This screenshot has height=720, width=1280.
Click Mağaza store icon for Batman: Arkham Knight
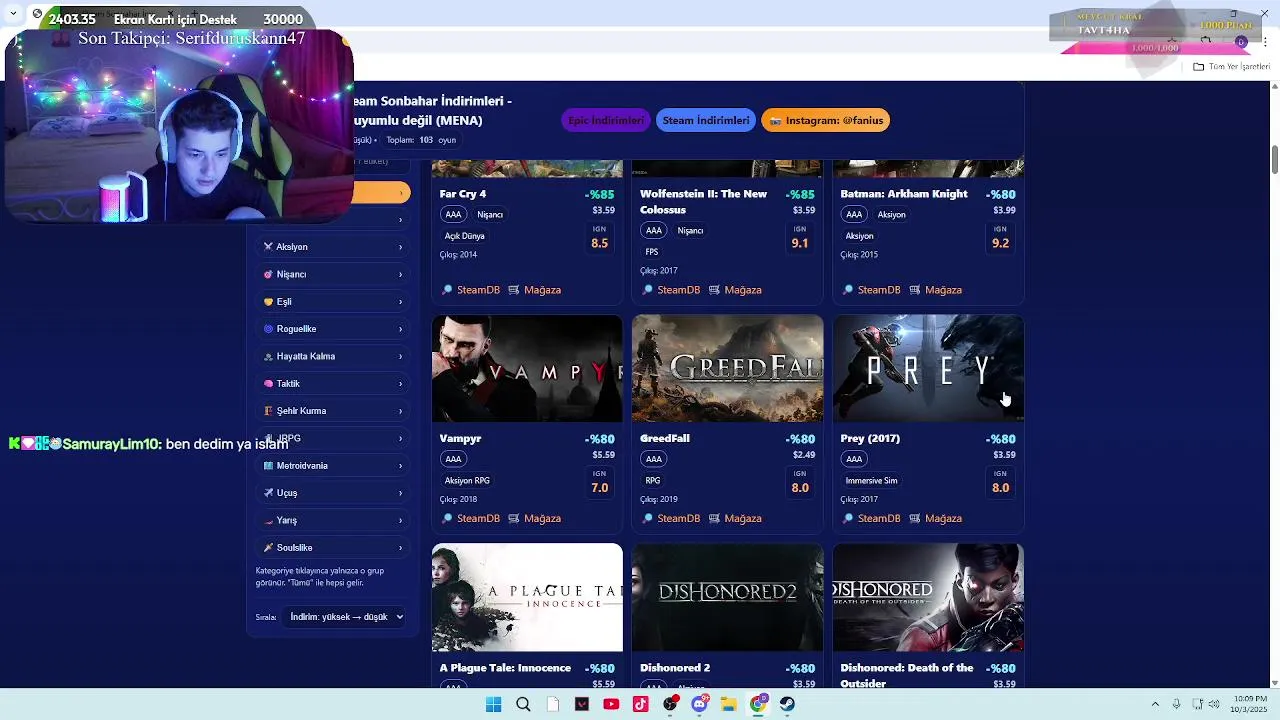915,290
